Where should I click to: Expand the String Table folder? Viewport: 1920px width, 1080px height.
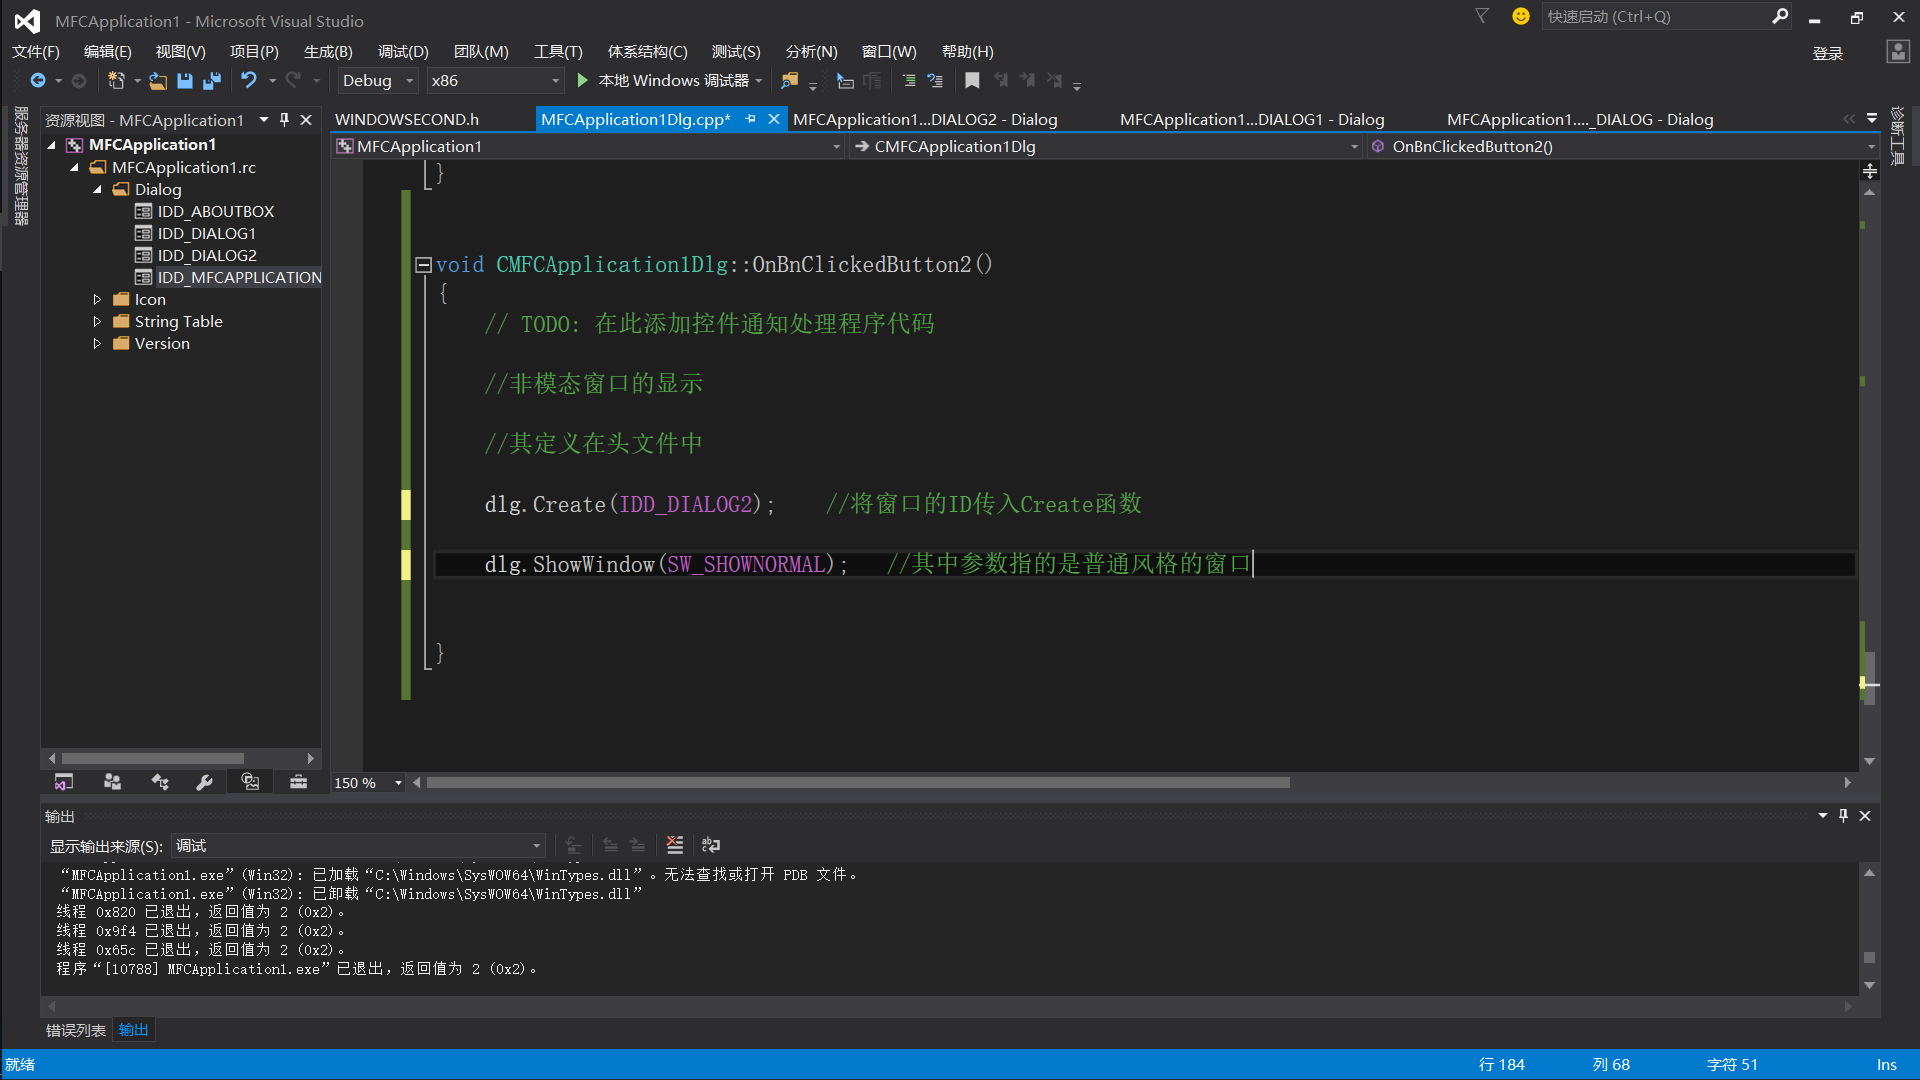point(97,322)
